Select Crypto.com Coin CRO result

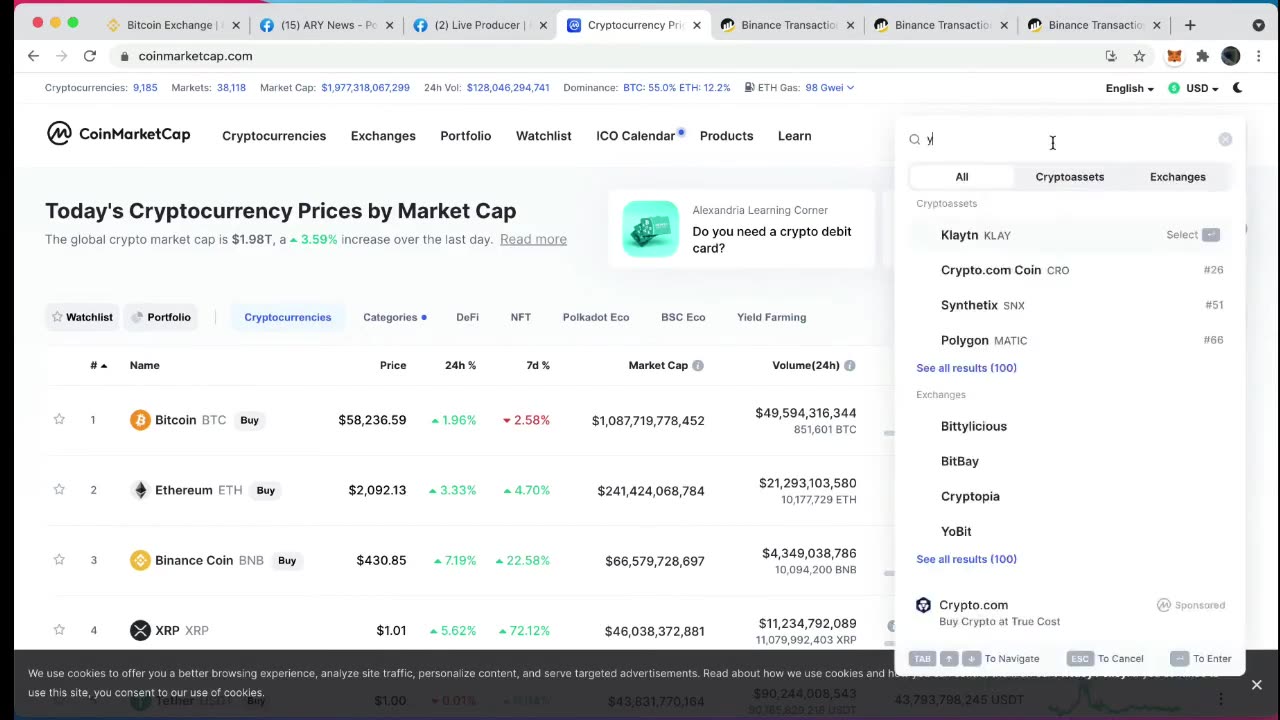tap(1070, 270)
